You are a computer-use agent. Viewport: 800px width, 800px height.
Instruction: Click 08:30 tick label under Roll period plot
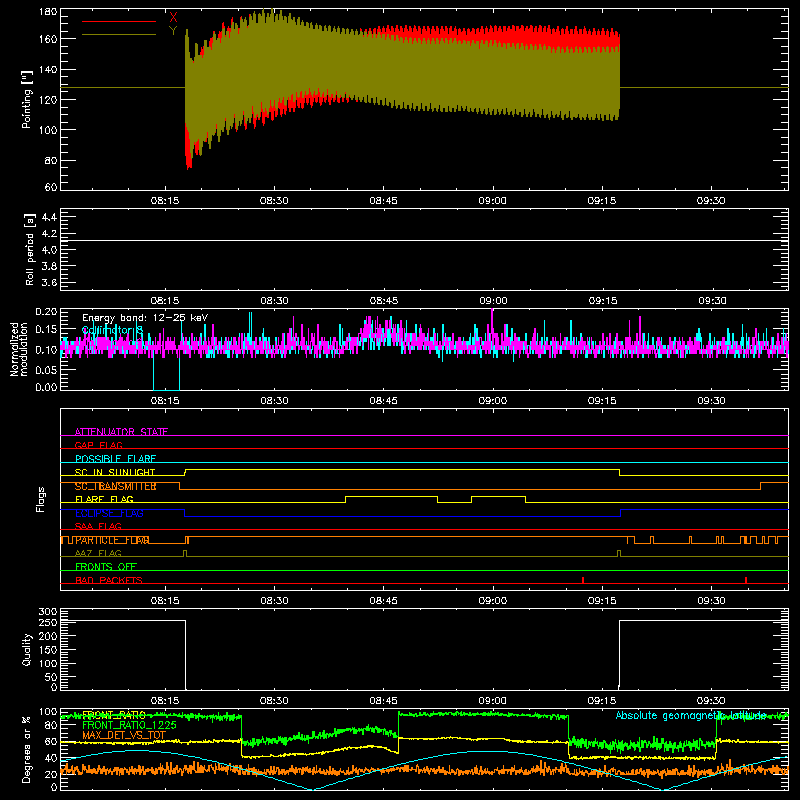pyautogui.click(x=274, y=301)
